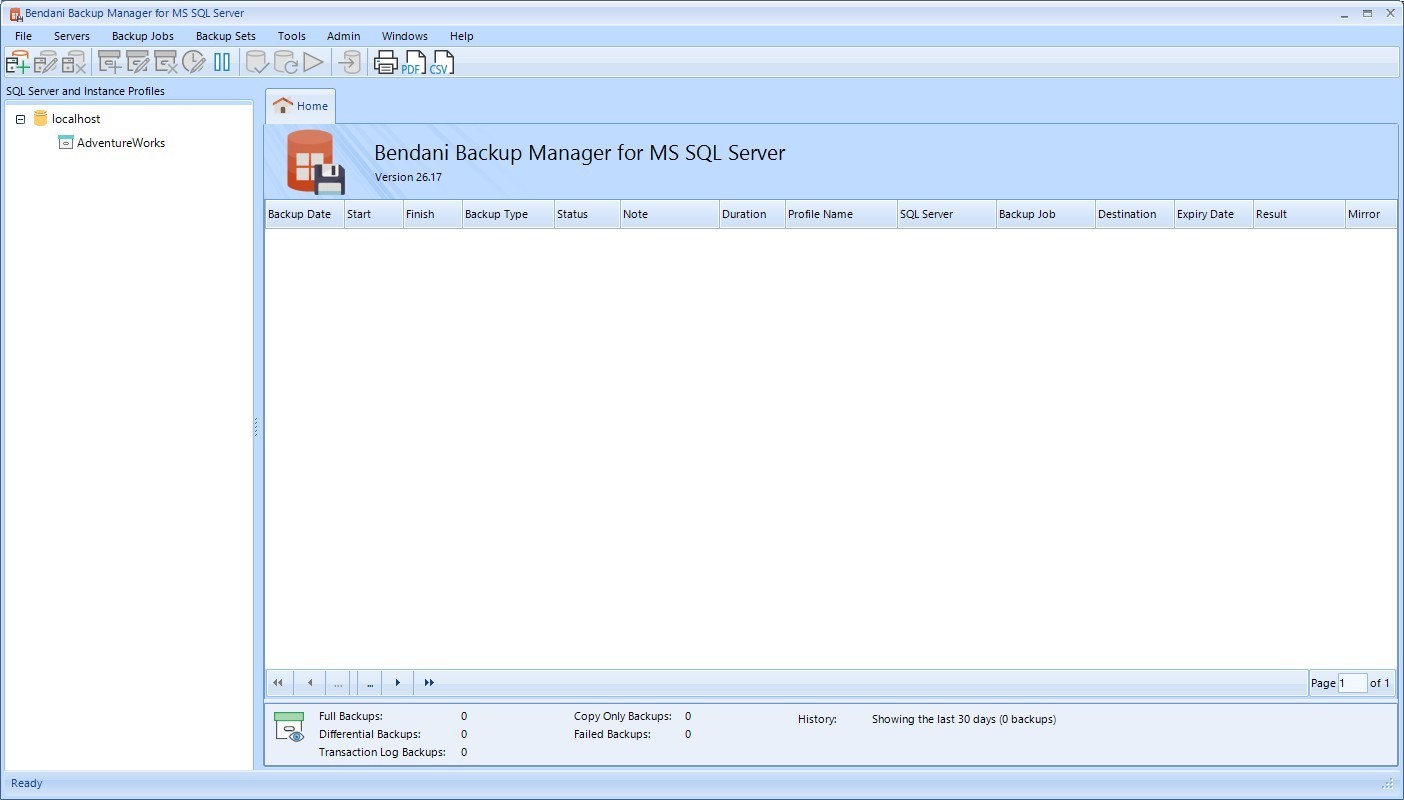1404x800 pixels.
Task: Open the Backup Jobs menu
Action: click(143, 36)
